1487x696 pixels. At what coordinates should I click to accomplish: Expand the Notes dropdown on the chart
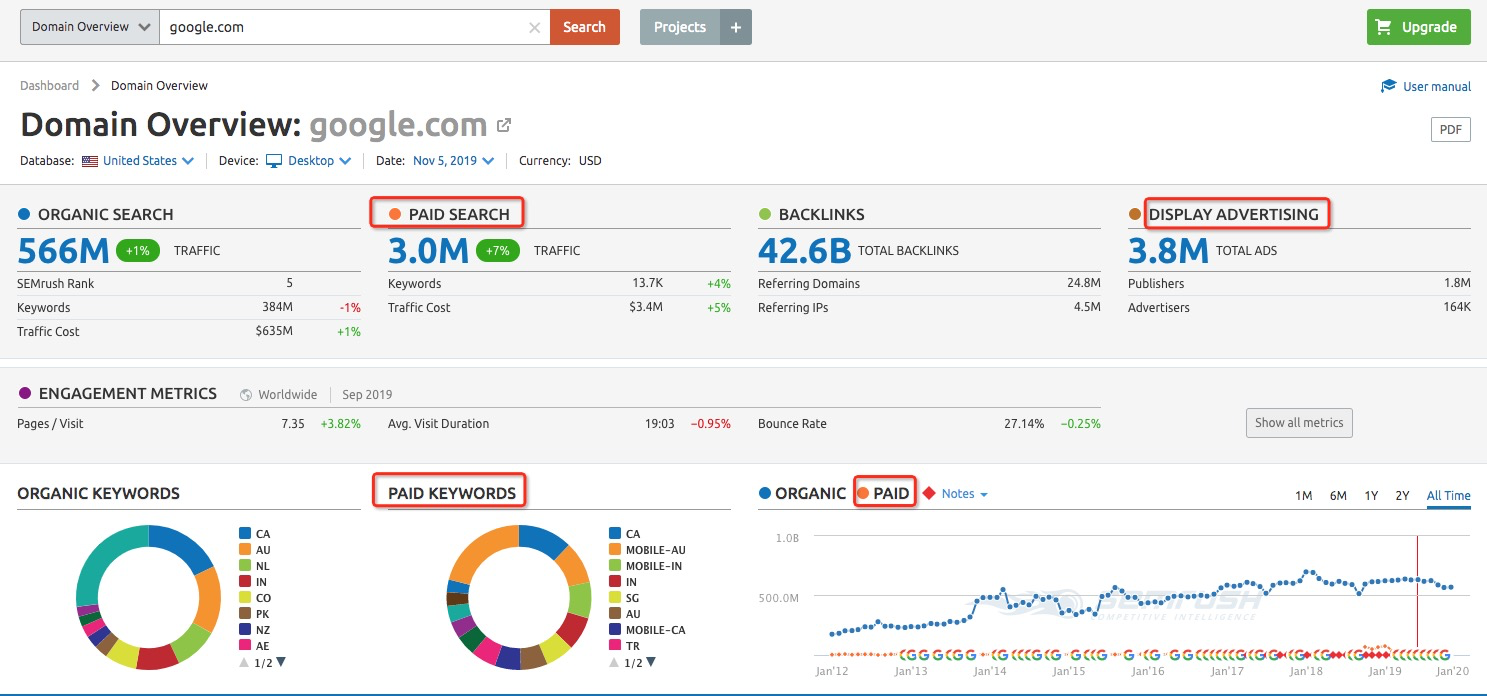coord(965,494)
